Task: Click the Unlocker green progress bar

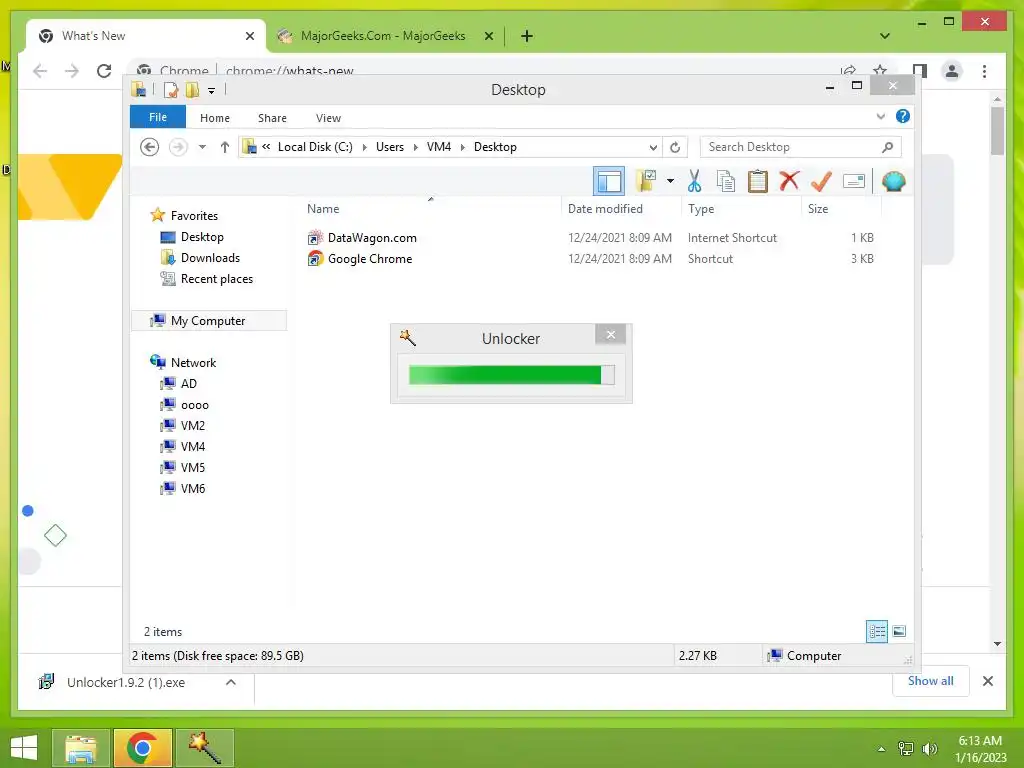Action: (x=511, y=375)
